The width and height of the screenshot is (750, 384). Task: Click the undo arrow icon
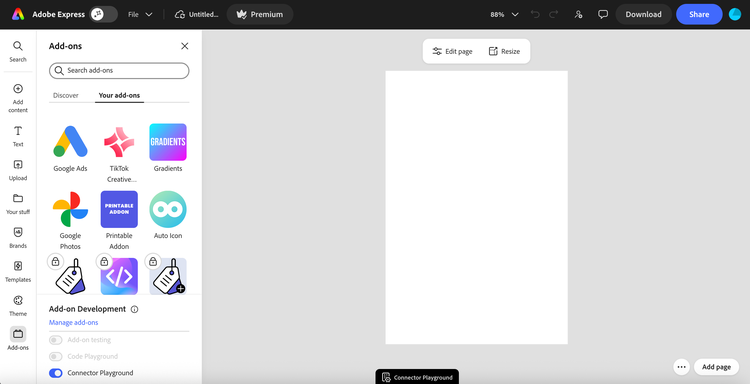point(535,14)
